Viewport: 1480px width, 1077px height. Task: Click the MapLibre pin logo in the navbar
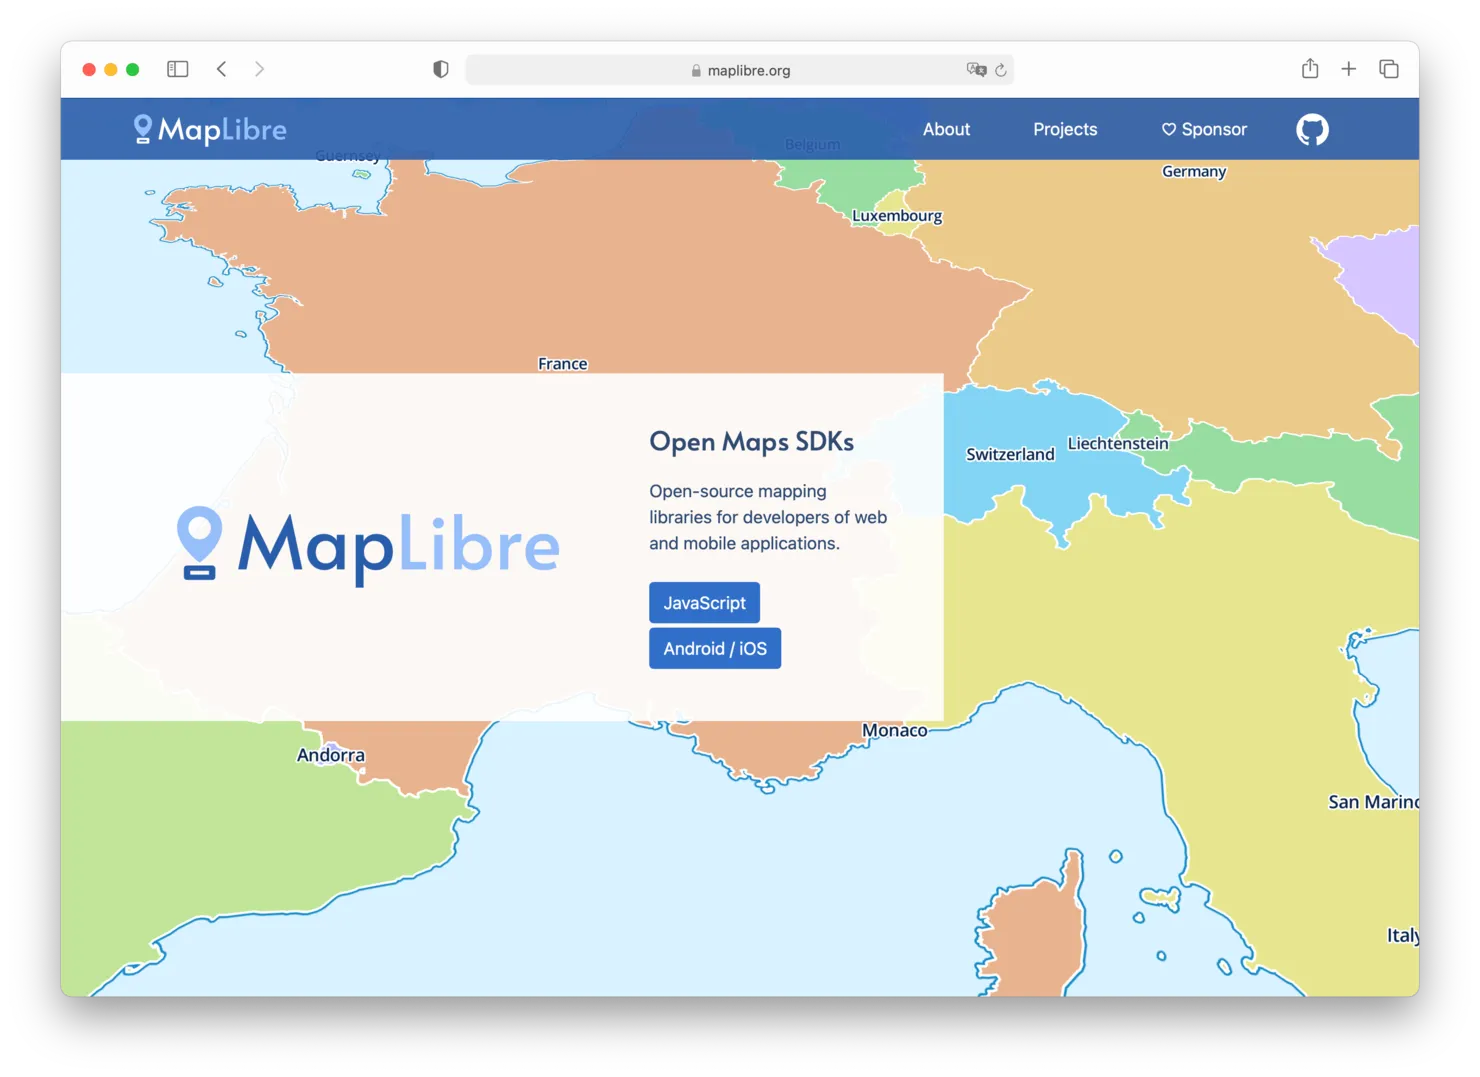142,128
